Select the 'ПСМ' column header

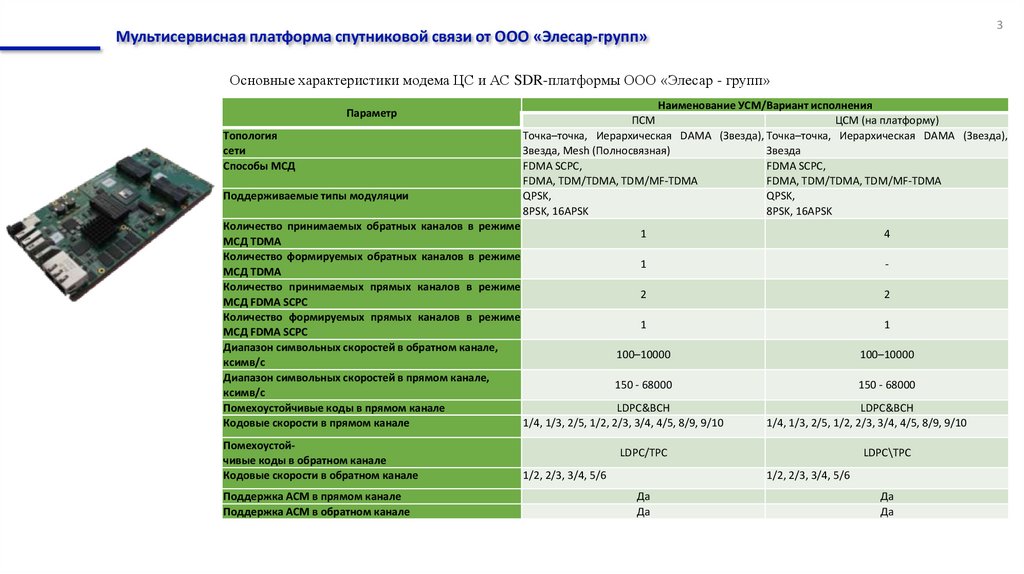click(643, 120)
